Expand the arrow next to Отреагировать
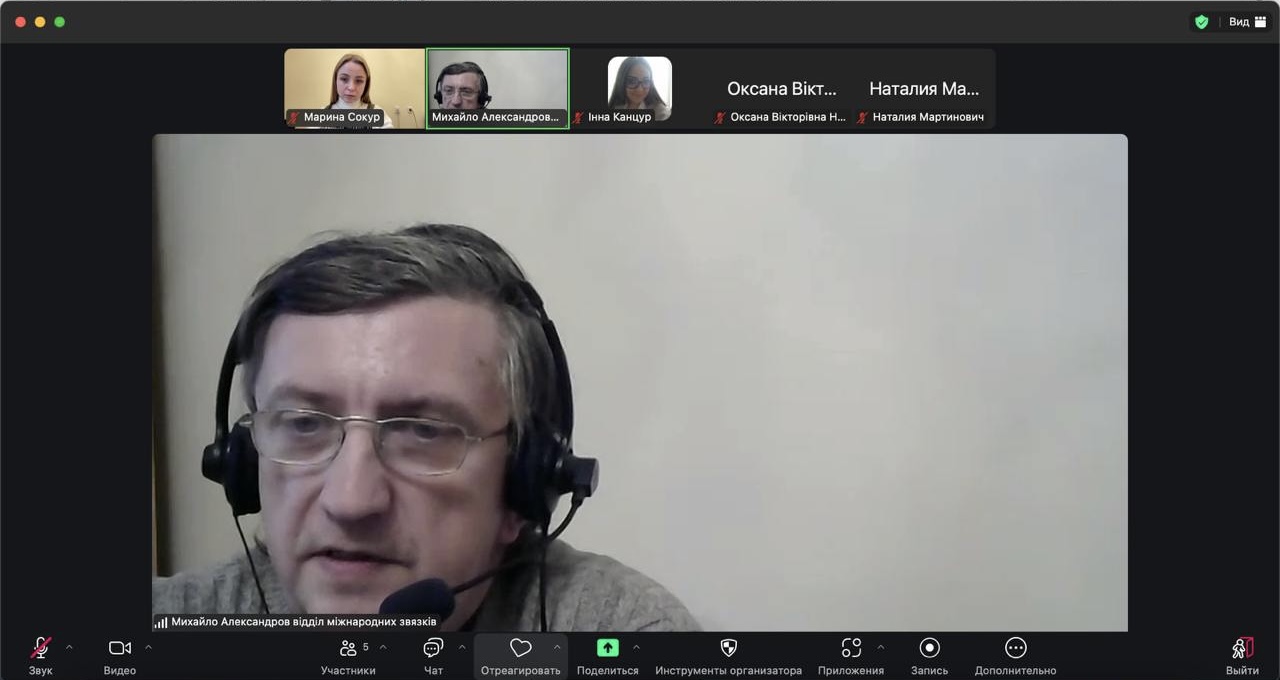This screenshot has height=680, width=1280. tap(557, 647)
